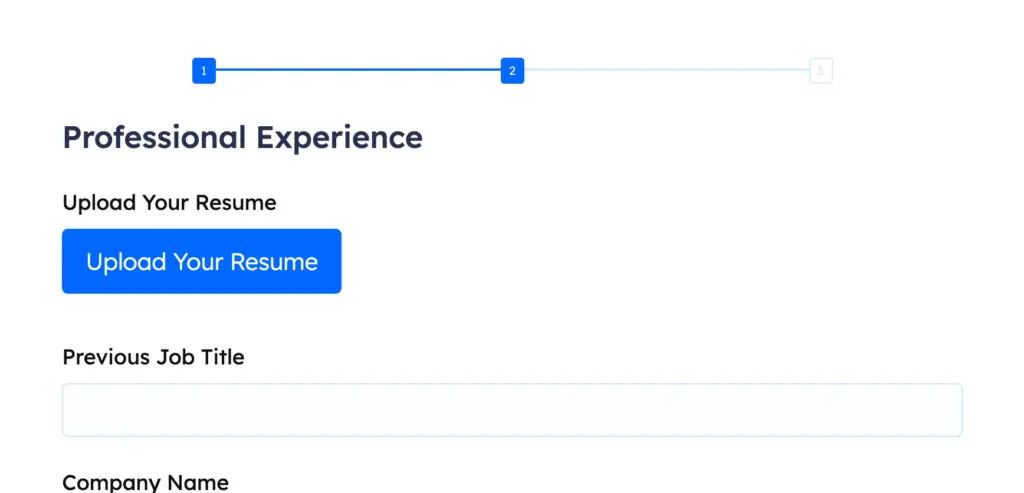This screenshot has height=493, width=1024.
Task: Click progress line between steps 1 and 2
Action: (x=358, y=70)
